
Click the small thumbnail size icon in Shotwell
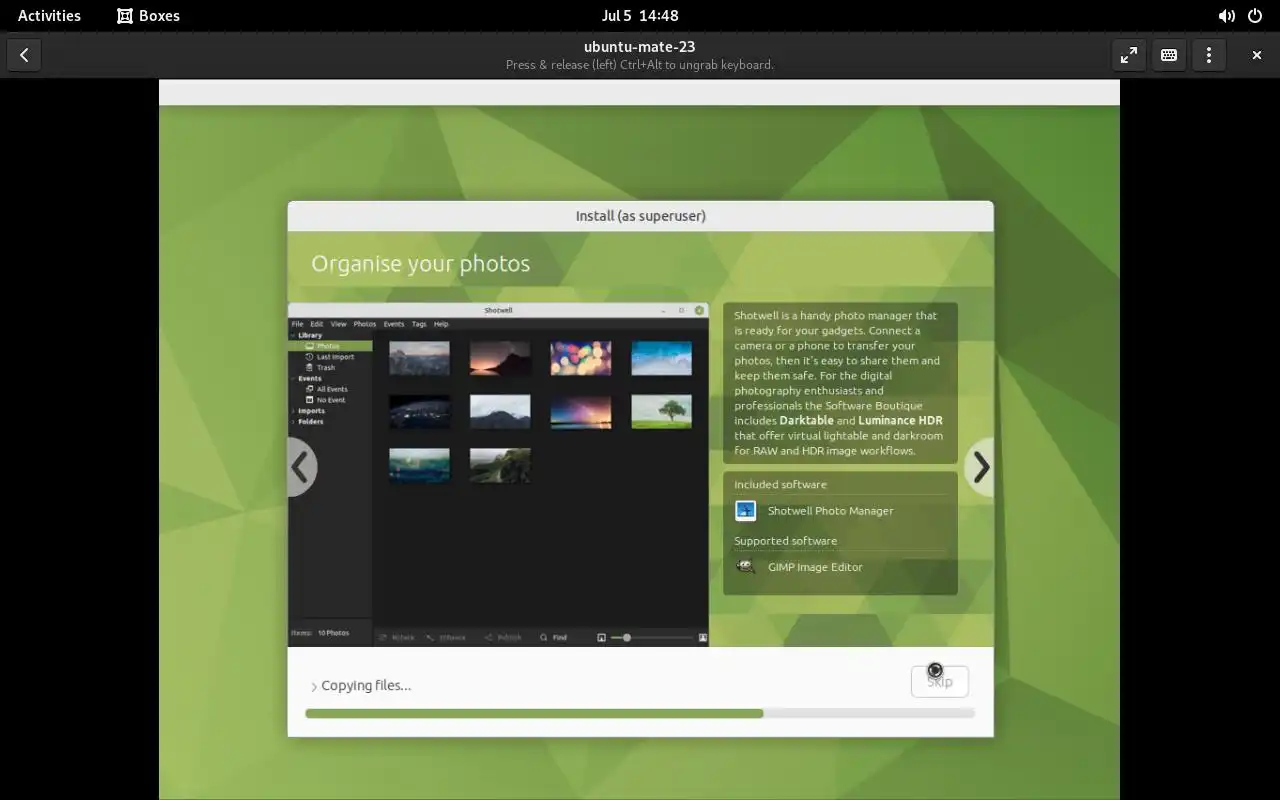601,637
